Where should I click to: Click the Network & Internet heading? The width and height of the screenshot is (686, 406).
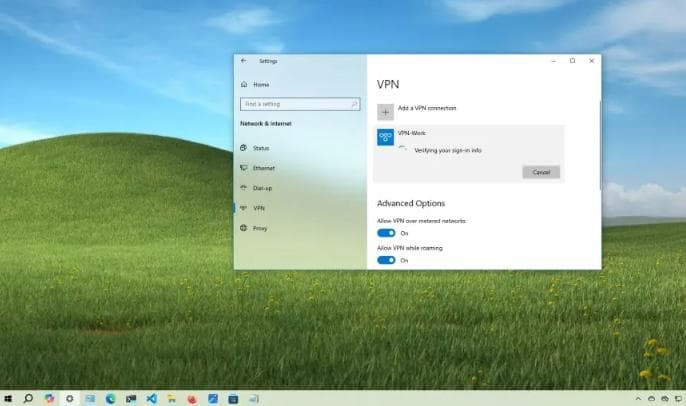266,124
